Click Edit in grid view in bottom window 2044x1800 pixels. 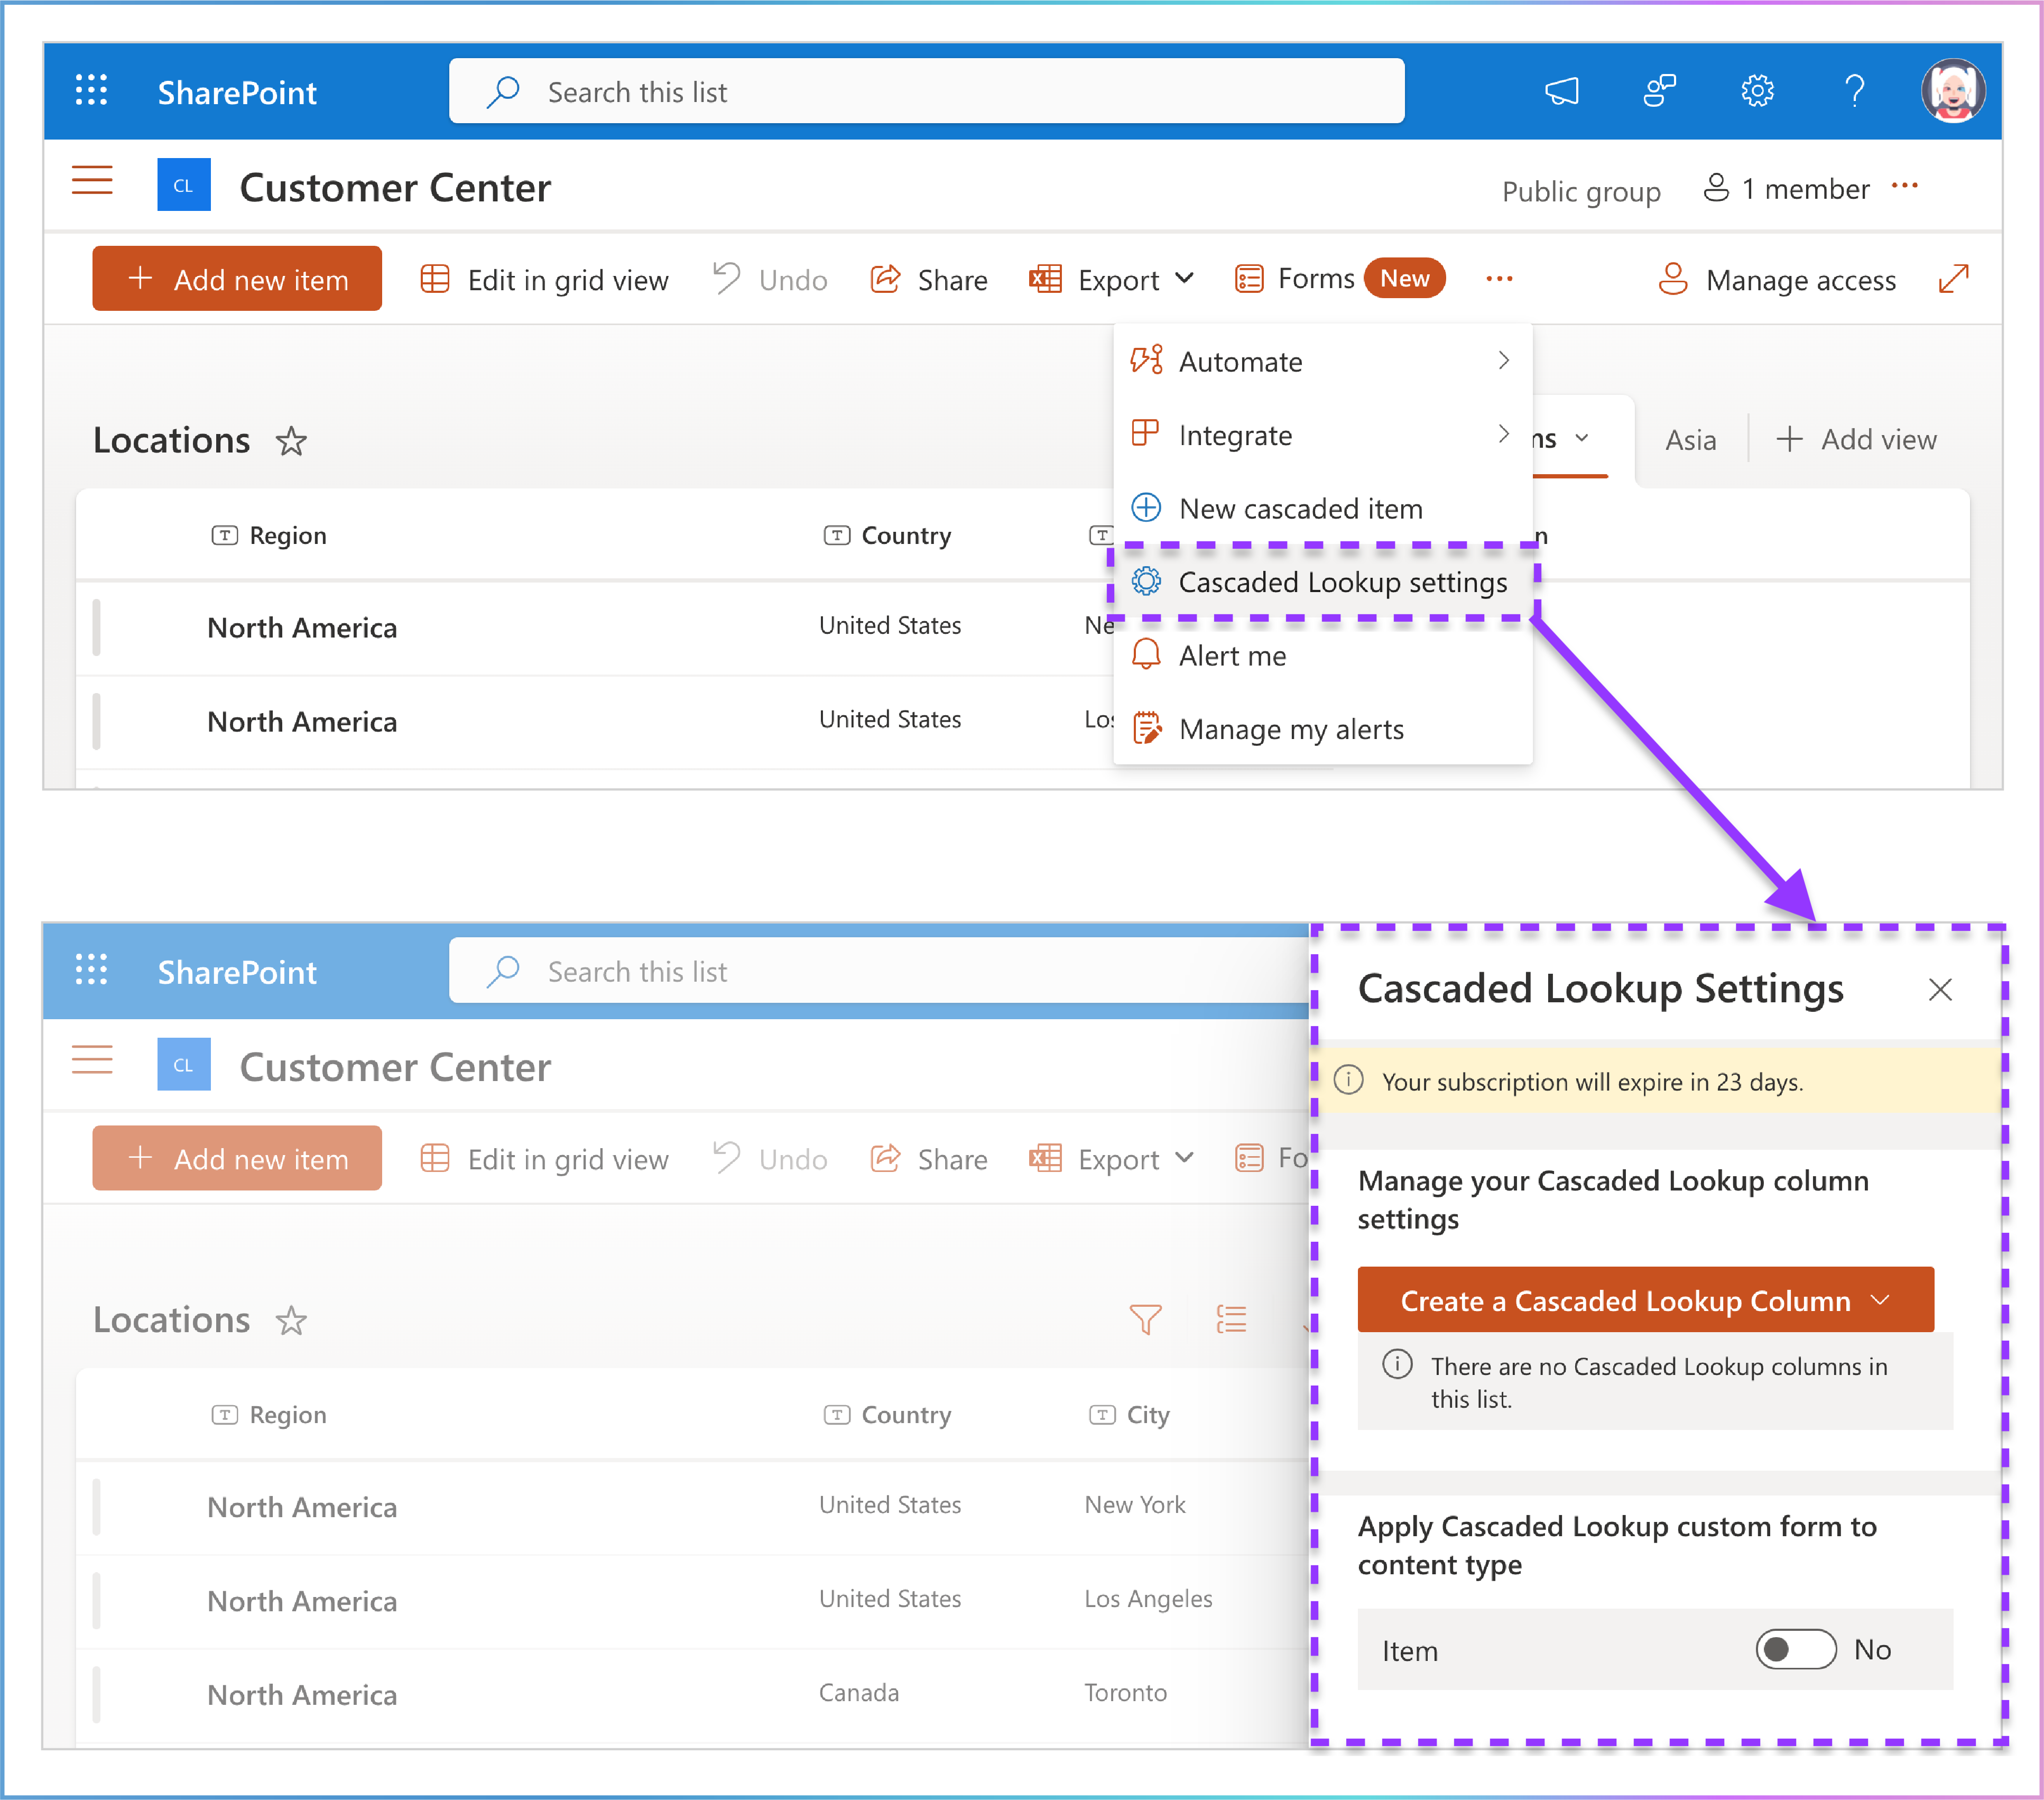click(544, 1159)
